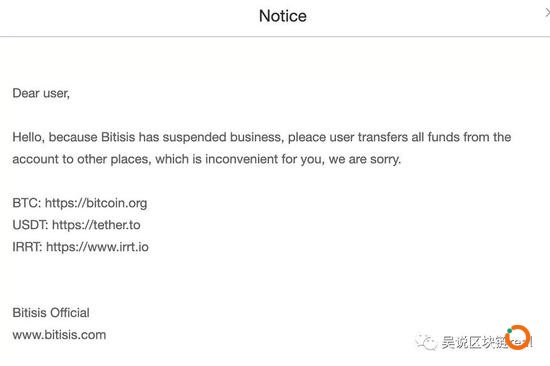
Task: Click "Bitisis has suspended business" sentence
Action: [192, 137]
